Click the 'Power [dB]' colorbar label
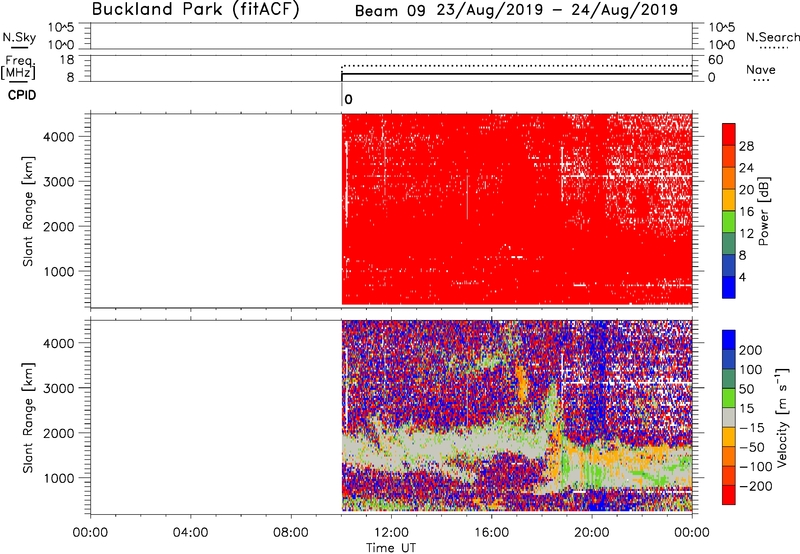800x554 pixels. click(x=764, y=211)
